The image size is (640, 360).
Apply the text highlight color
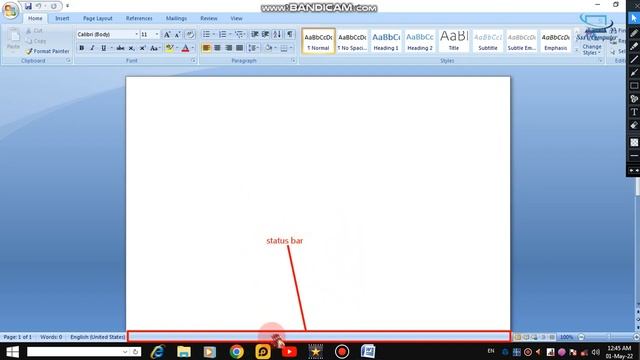point(169,48)
